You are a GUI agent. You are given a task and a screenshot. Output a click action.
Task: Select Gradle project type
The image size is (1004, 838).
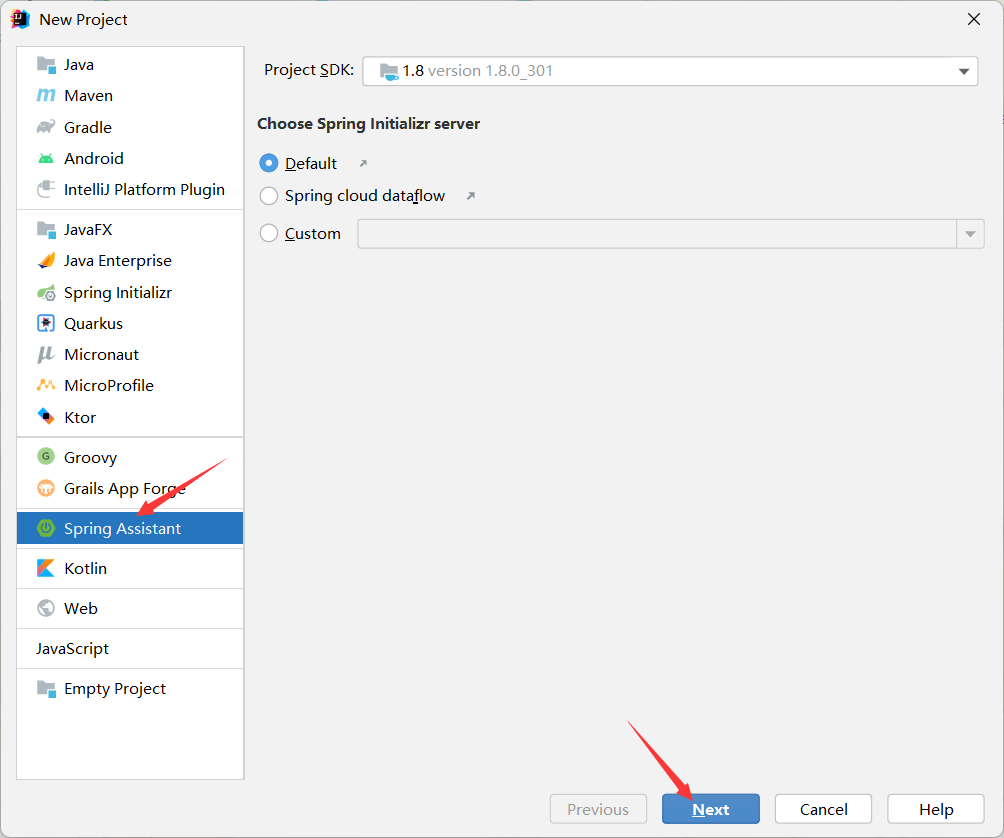(x=130, y=127)
